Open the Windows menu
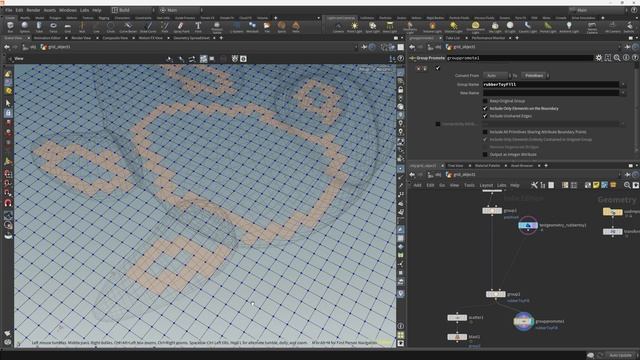 point(68,10)
